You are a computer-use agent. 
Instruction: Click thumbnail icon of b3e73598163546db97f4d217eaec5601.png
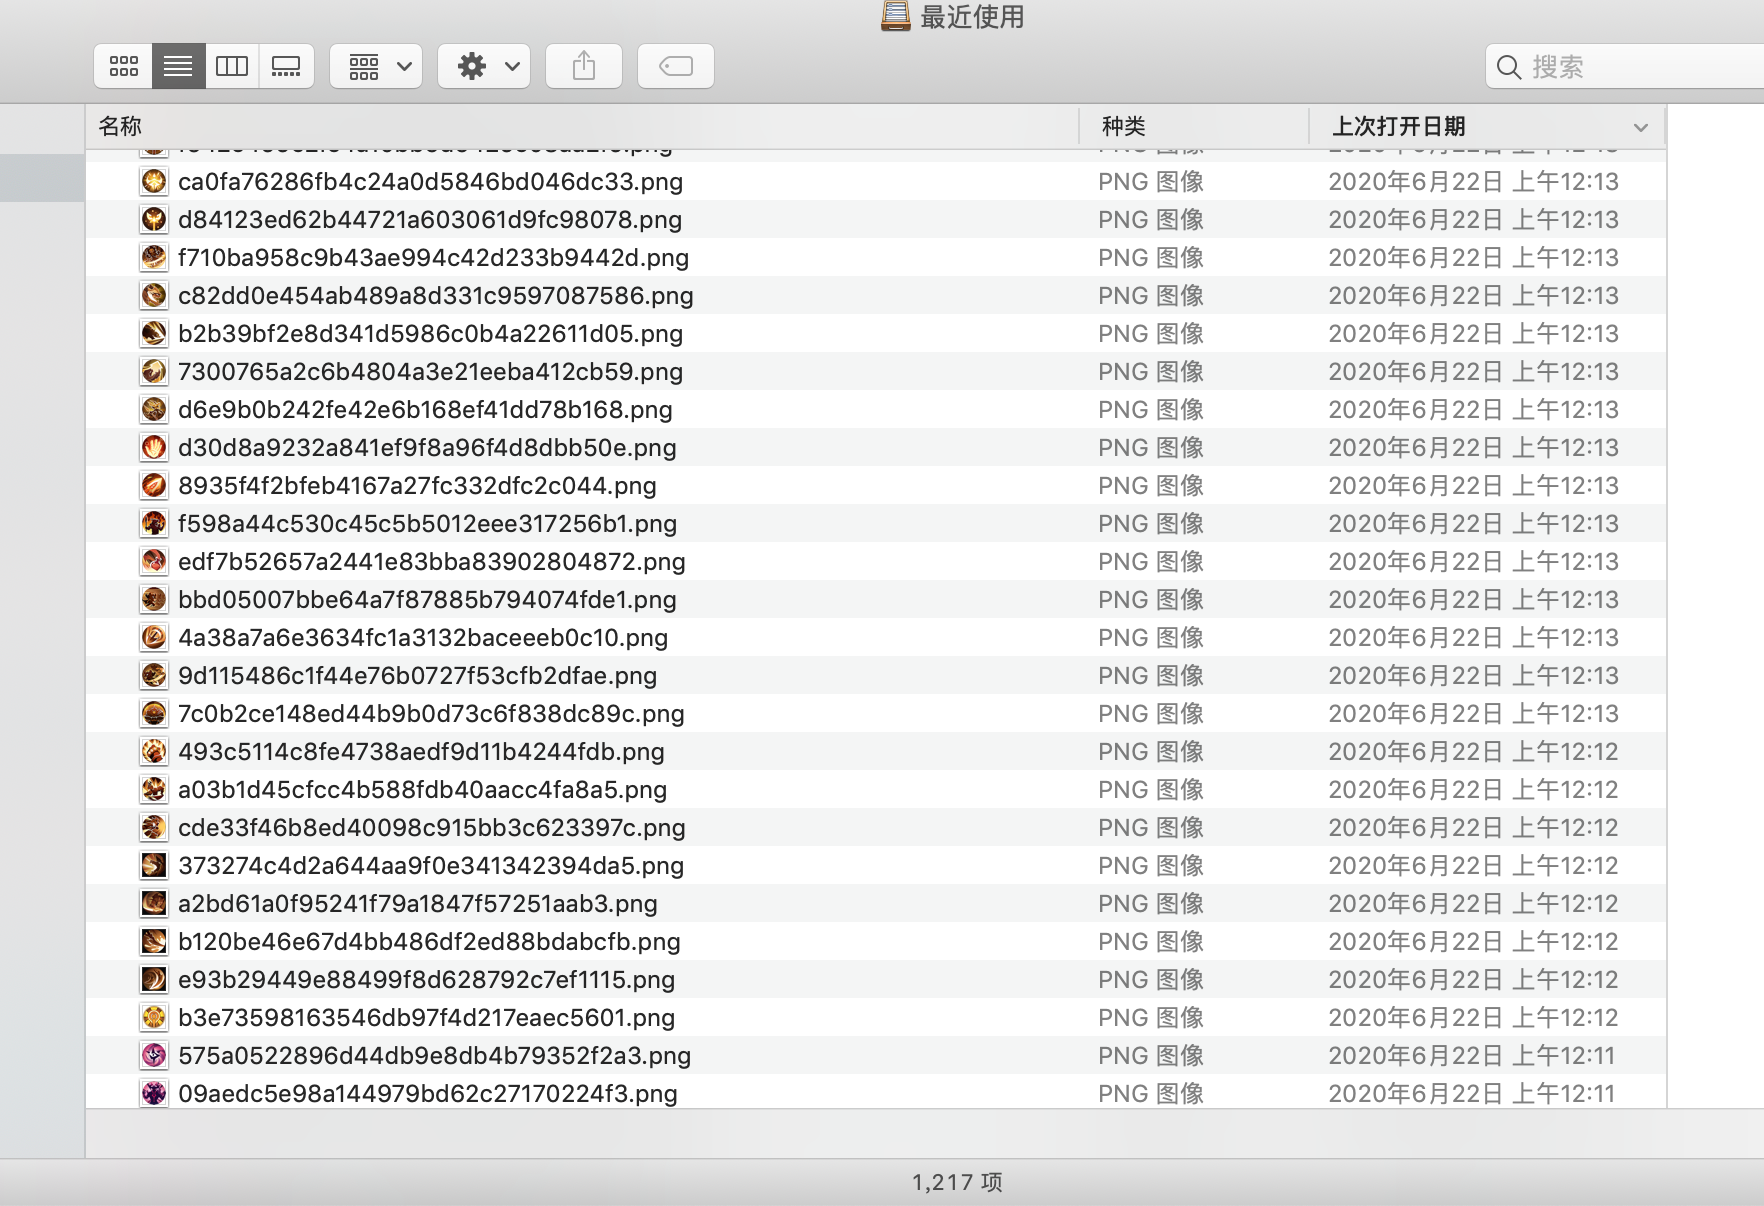point(153,1018)
